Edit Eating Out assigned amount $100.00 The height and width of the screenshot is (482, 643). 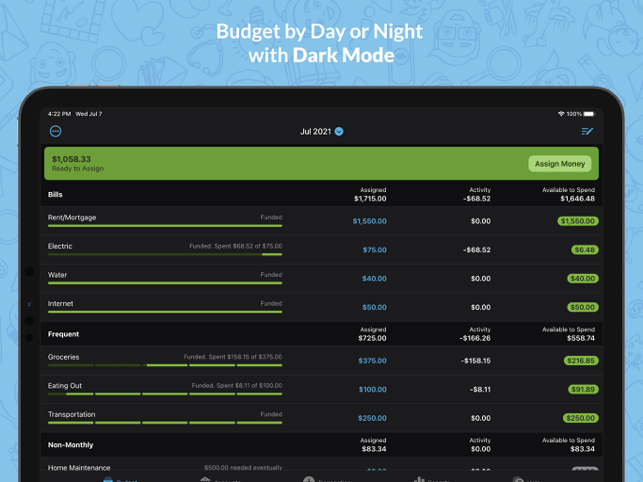[x=373, y=389]
